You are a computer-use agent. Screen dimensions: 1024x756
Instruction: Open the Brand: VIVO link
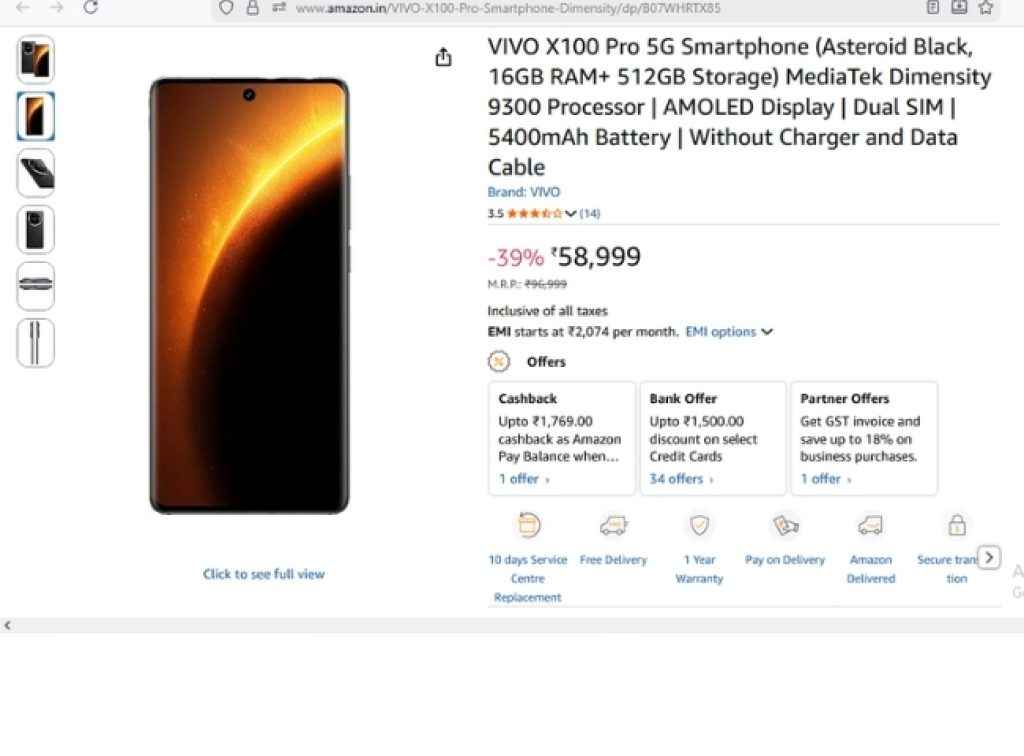pos(524,192)
